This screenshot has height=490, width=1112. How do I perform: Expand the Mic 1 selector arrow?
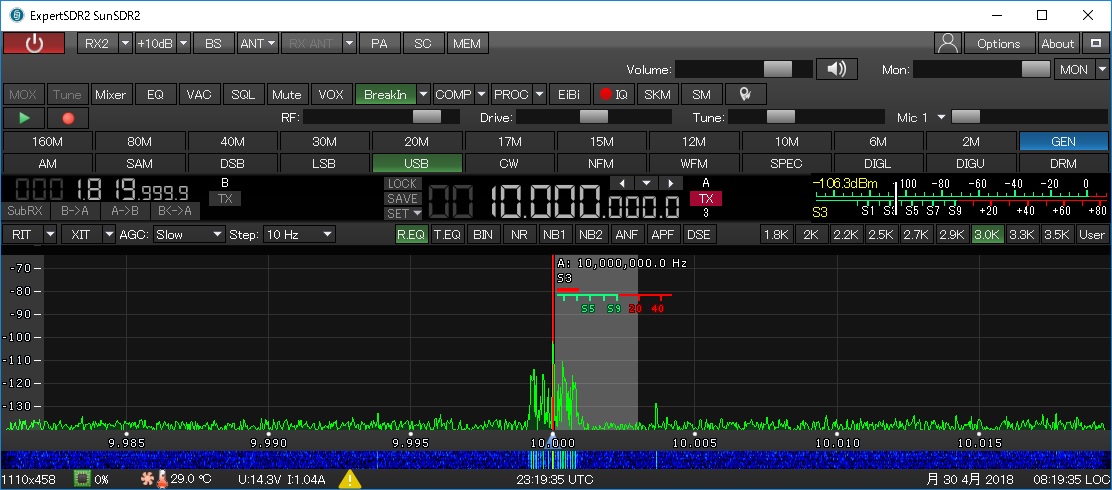pos(942,118)
